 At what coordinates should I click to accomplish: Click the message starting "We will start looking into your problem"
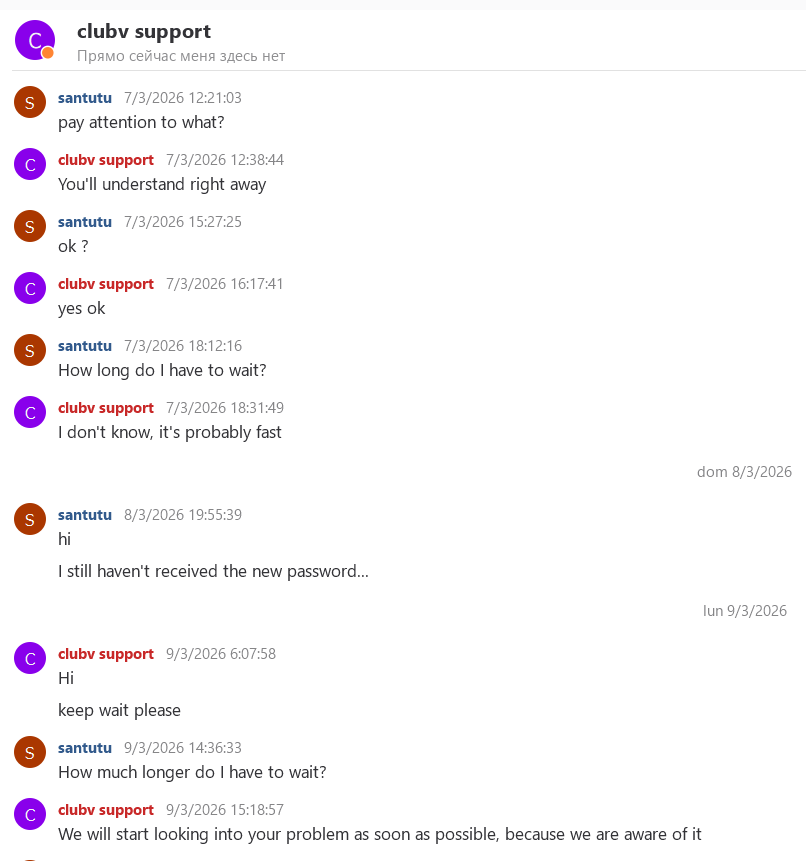click(x=380, y=834)
